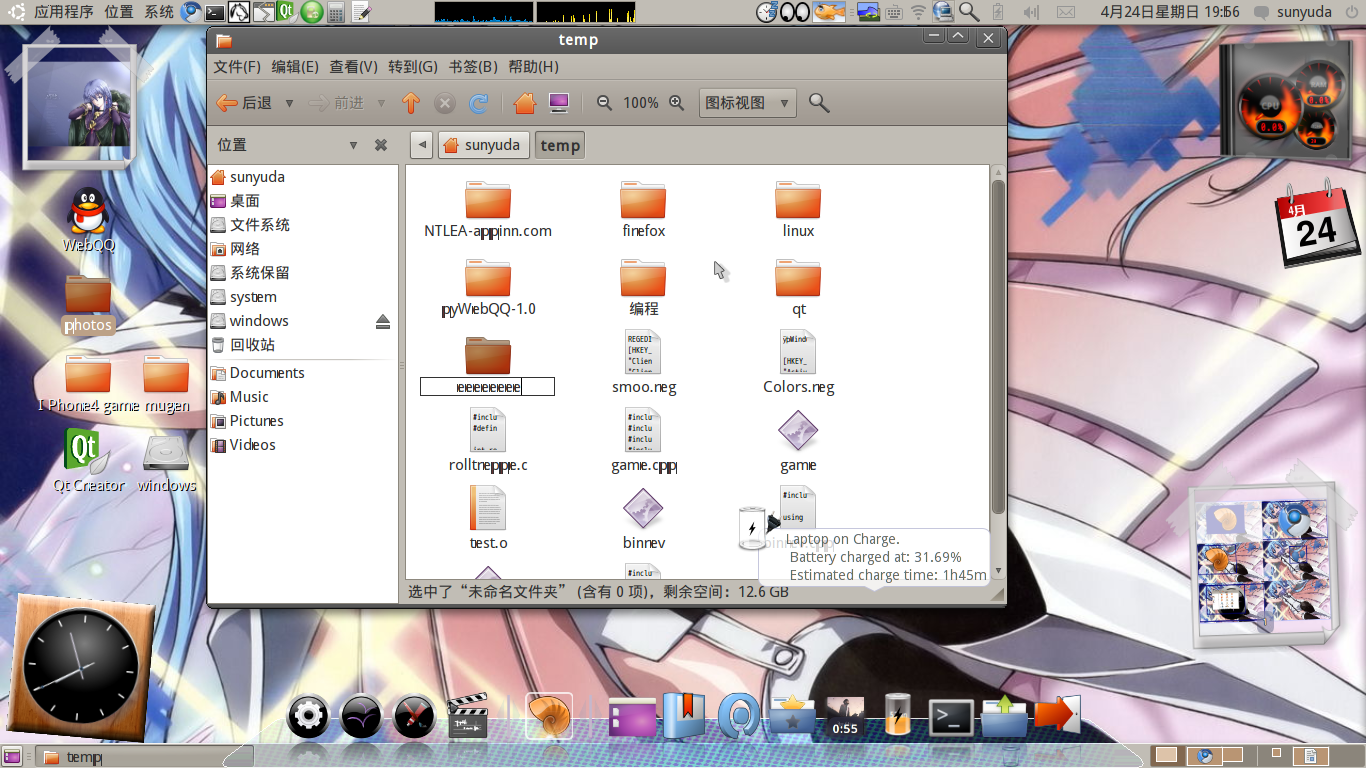Select the game.cpp source file
Image resolution: width=1366 pixels, height=768 pixels.
coord(643,430)
